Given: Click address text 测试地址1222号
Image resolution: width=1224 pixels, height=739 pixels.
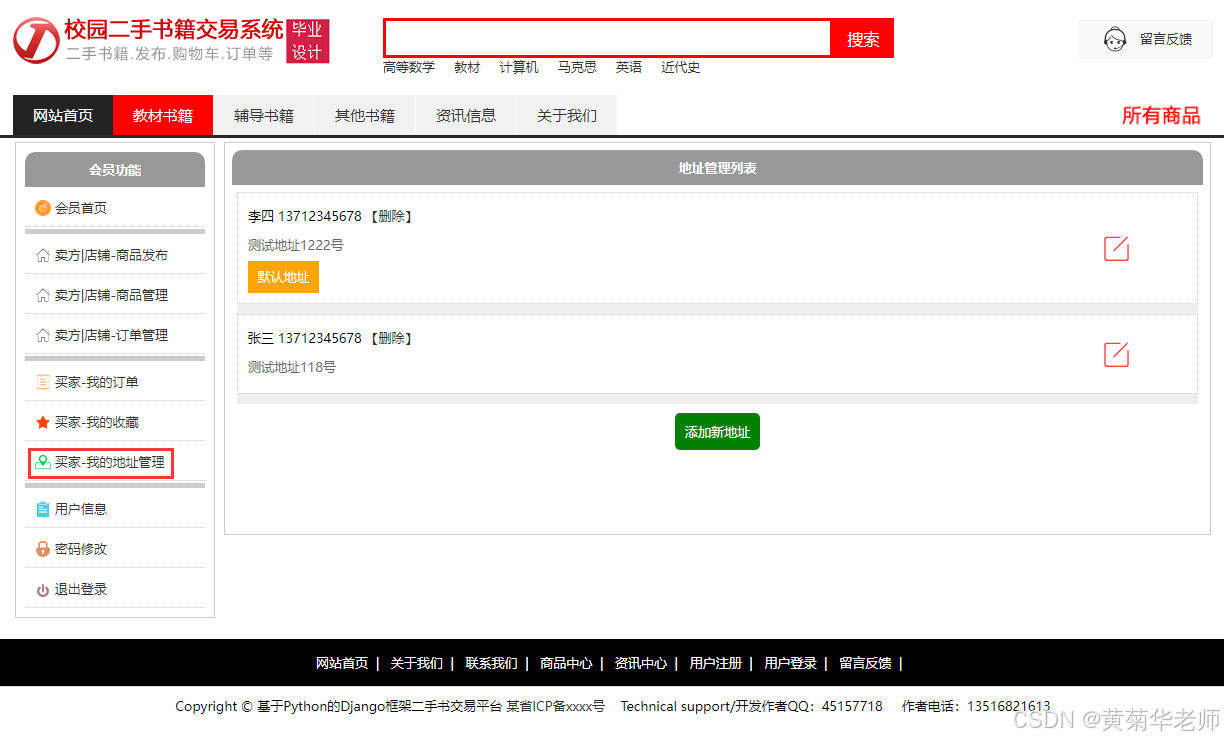Looking at the screenshot, I should pyautogui.click(x=296, y=245).
